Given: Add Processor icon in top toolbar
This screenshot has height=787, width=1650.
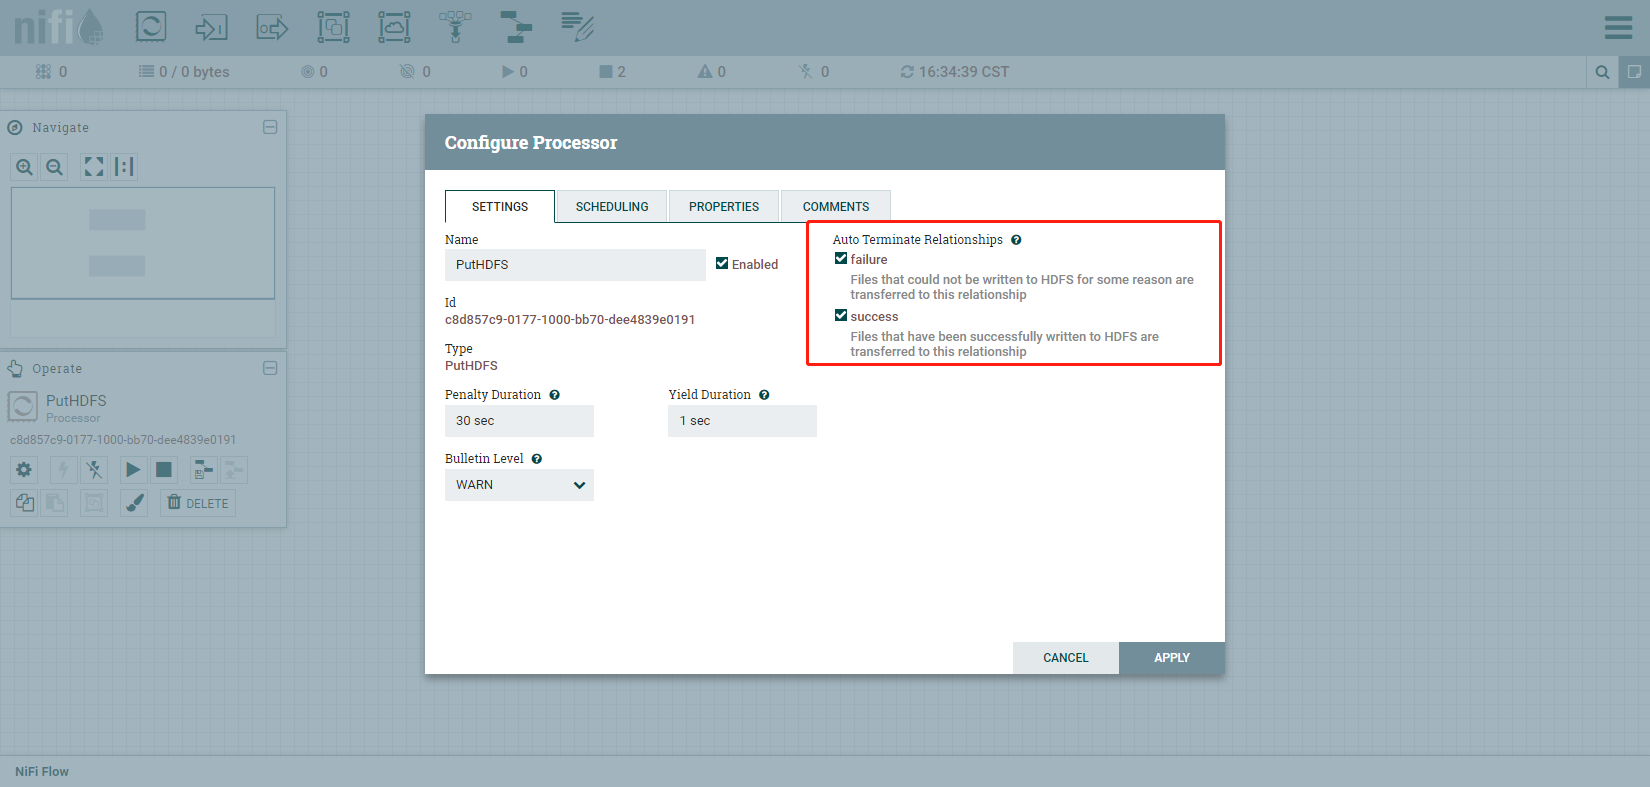Looking at the screenshot, I should tap(151, 26).
